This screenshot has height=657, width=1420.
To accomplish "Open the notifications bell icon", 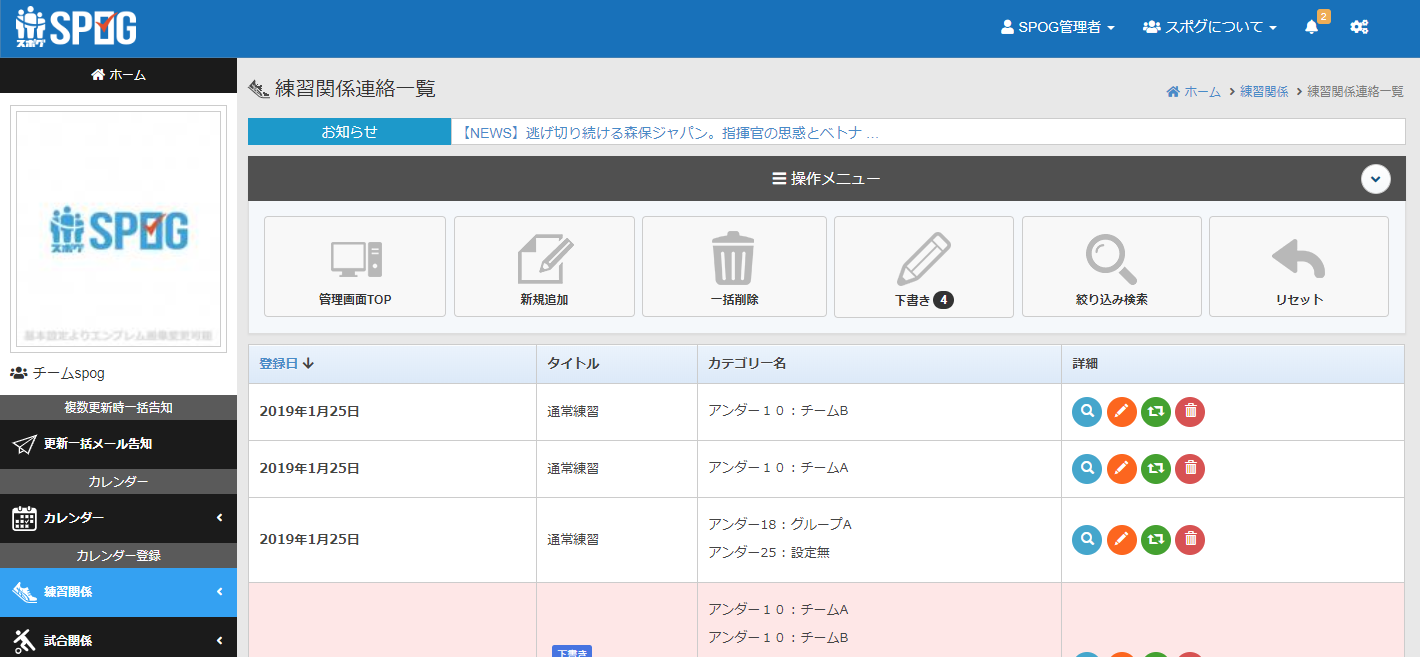I will 1312,28.
